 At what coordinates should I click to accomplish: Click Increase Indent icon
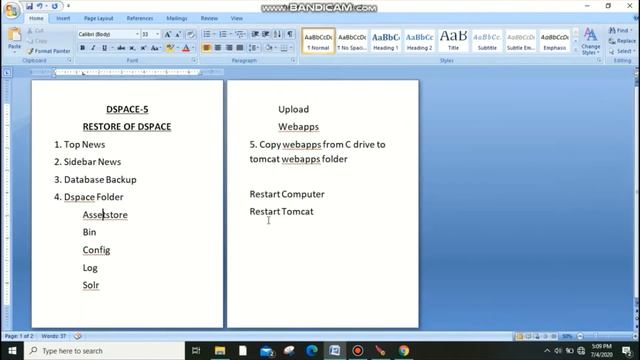pyautogui.click(x=266, y=34)
